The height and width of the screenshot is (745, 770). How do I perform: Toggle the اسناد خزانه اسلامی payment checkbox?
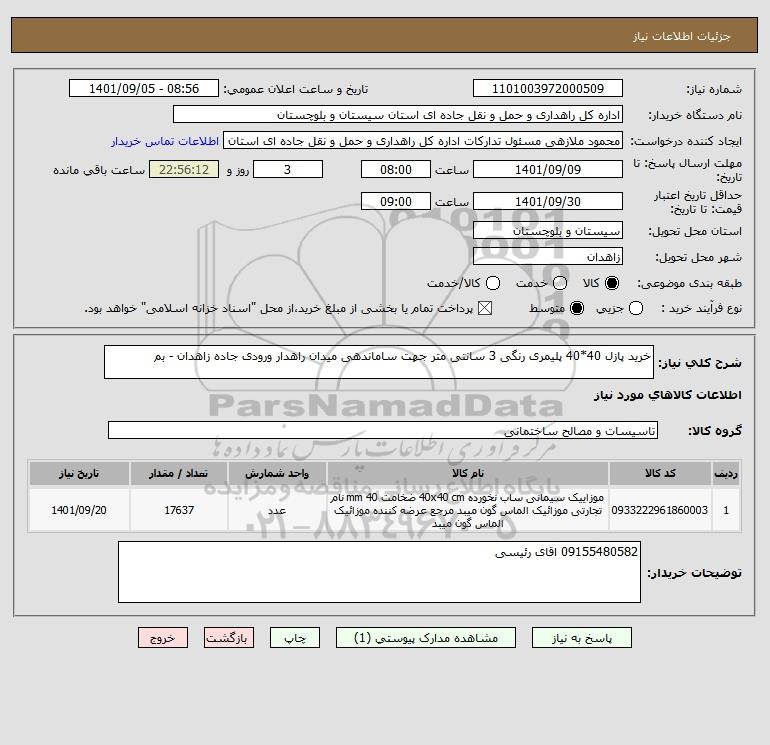(x=485, y=308)
